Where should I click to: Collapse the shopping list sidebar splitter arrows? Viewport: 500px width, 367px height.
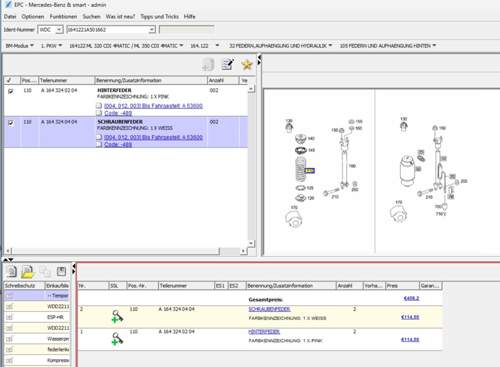click(74, 269)
